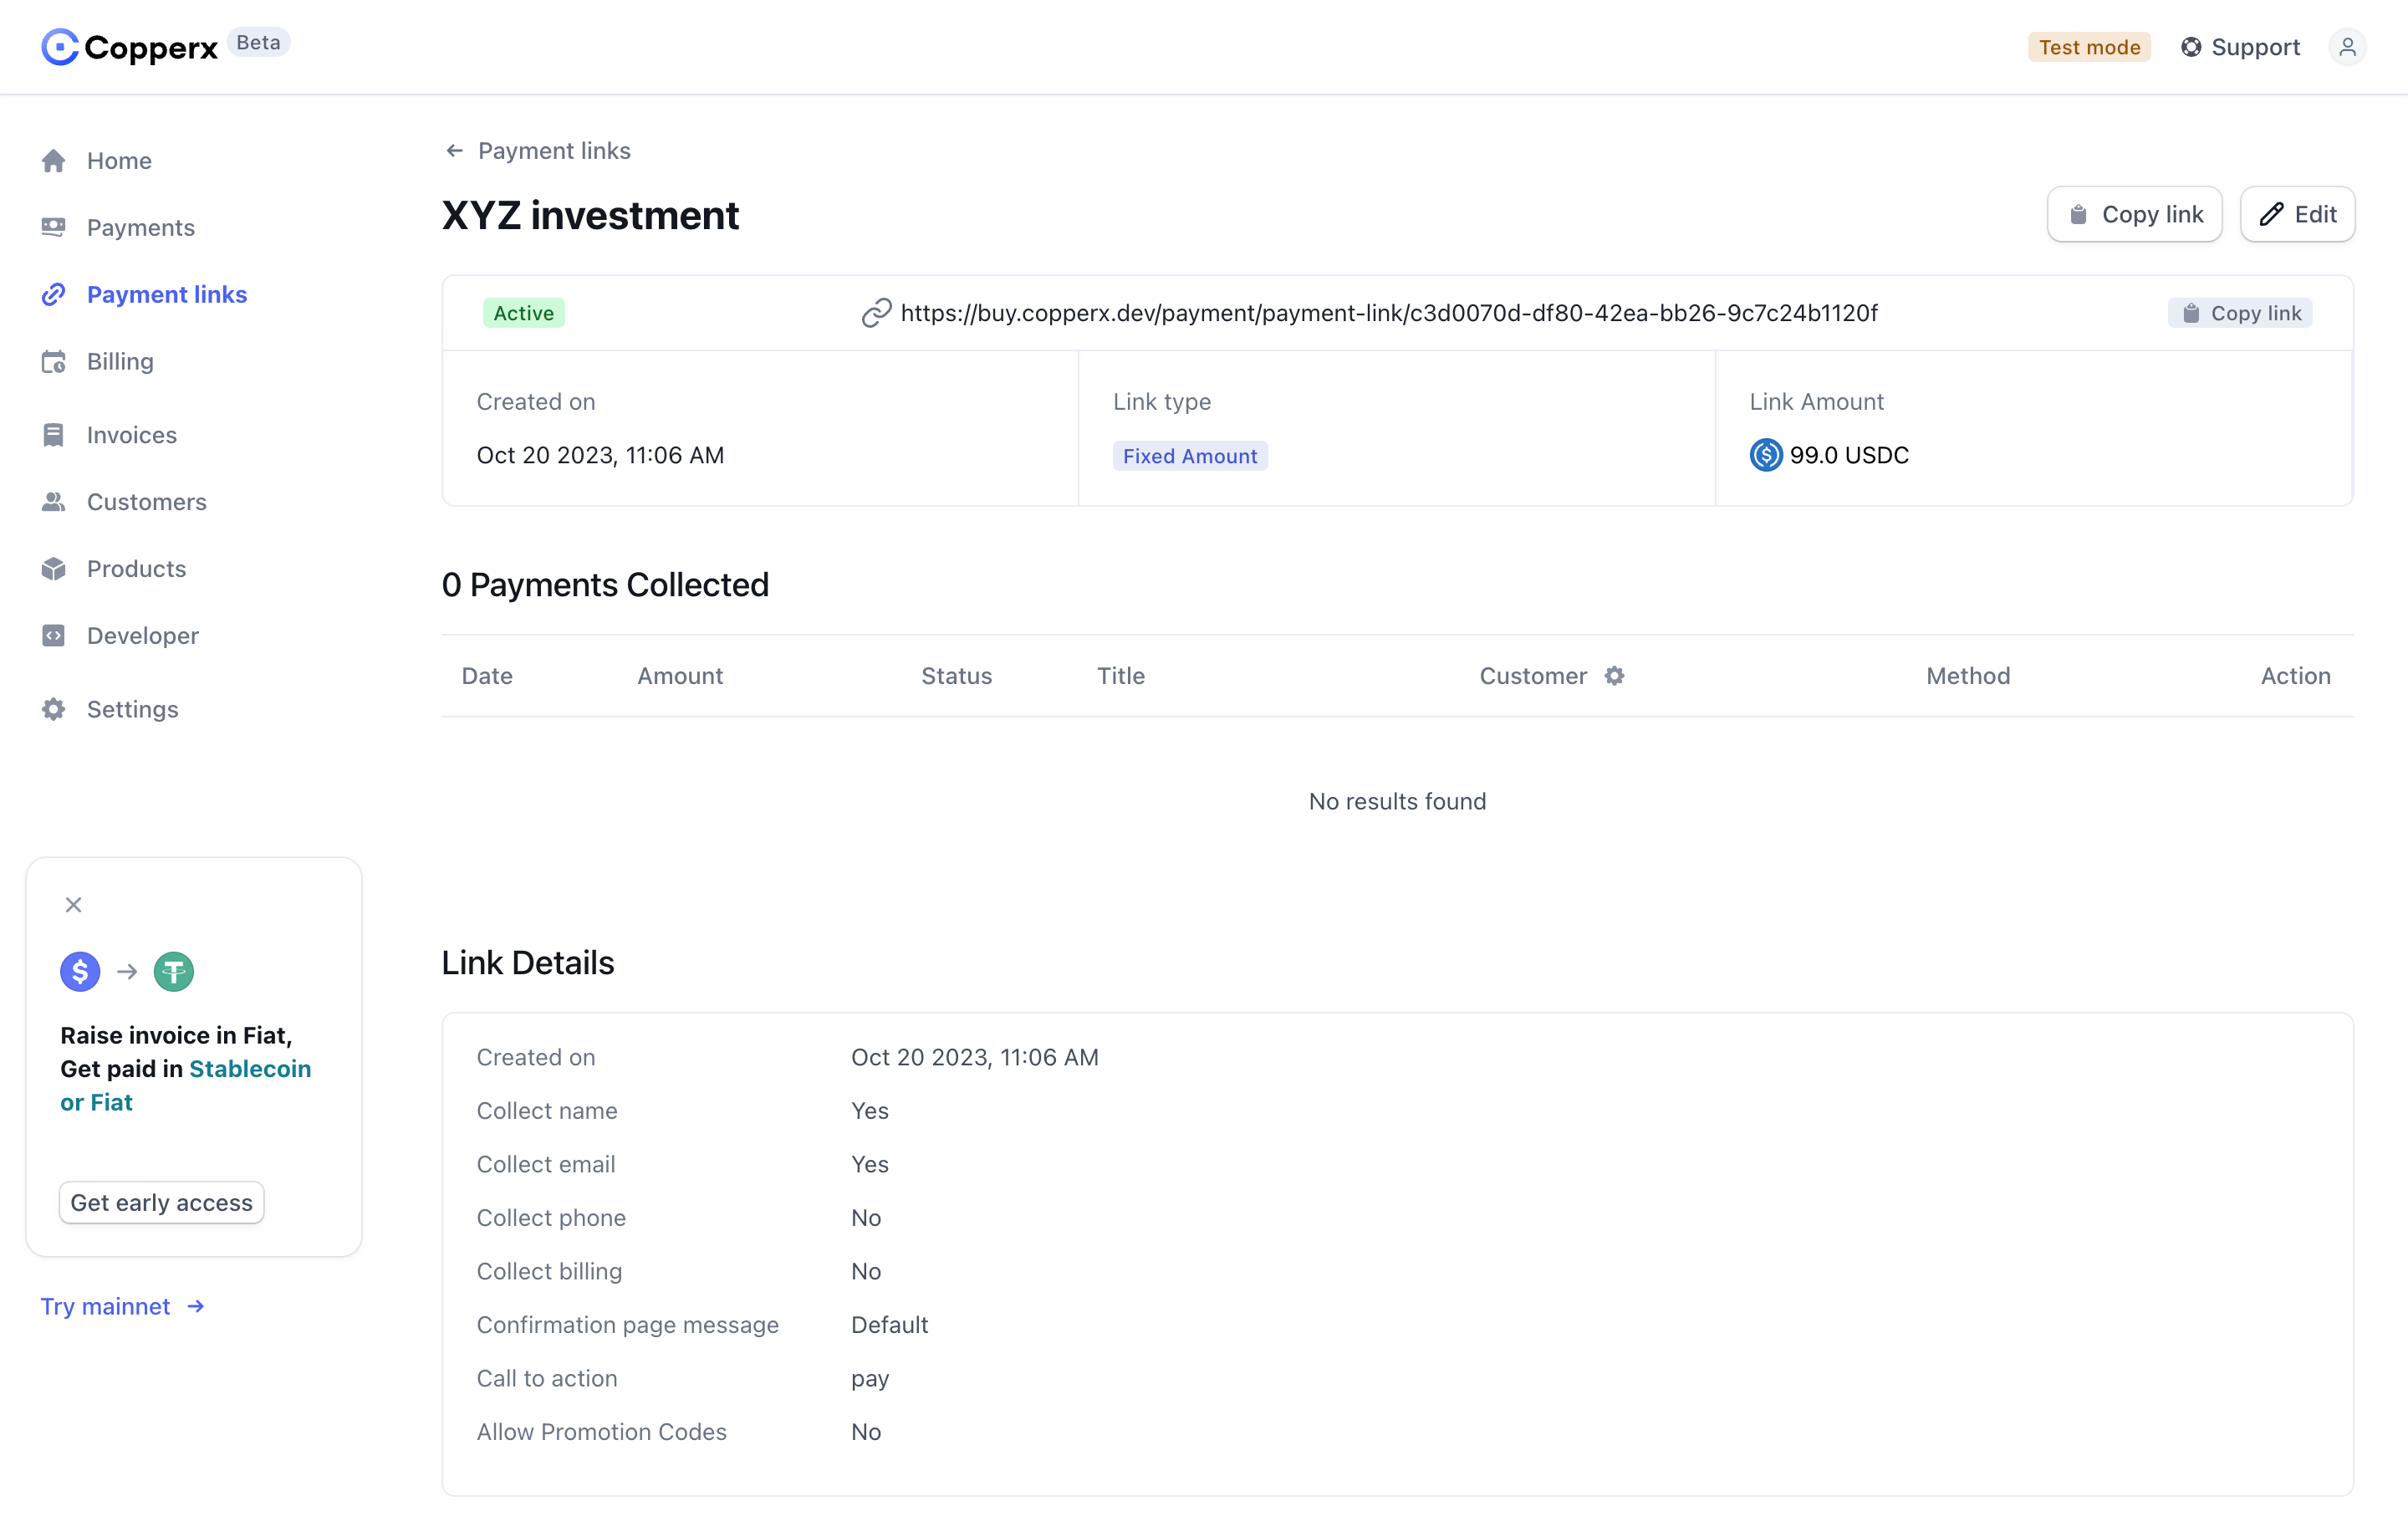Click the Active status badge

click(524, 313)
